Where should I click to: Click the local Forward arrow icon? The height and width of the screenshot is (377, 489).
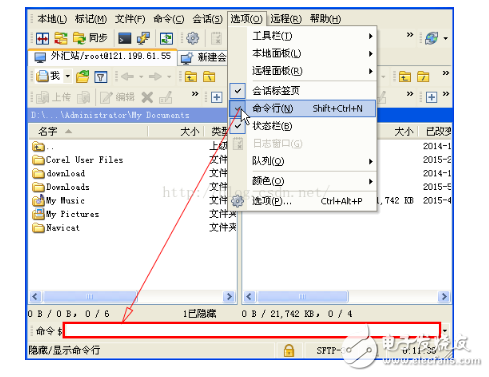pyautogui.click(x=155, y=77)
